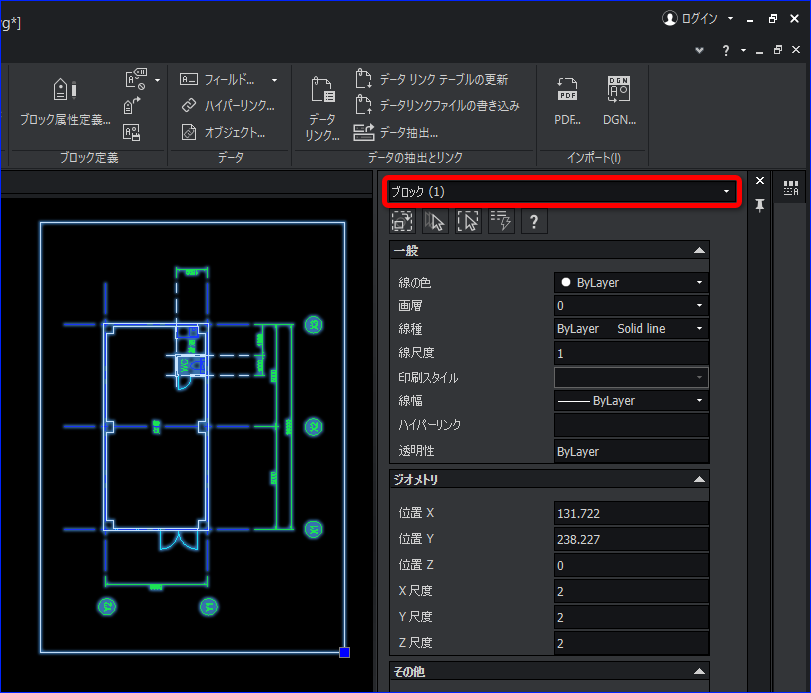This screenshot has width=811, height=693.
Task: Click the ハイパーリンク ribbon button
Action: pyautogui.click(x=228, y=106)
